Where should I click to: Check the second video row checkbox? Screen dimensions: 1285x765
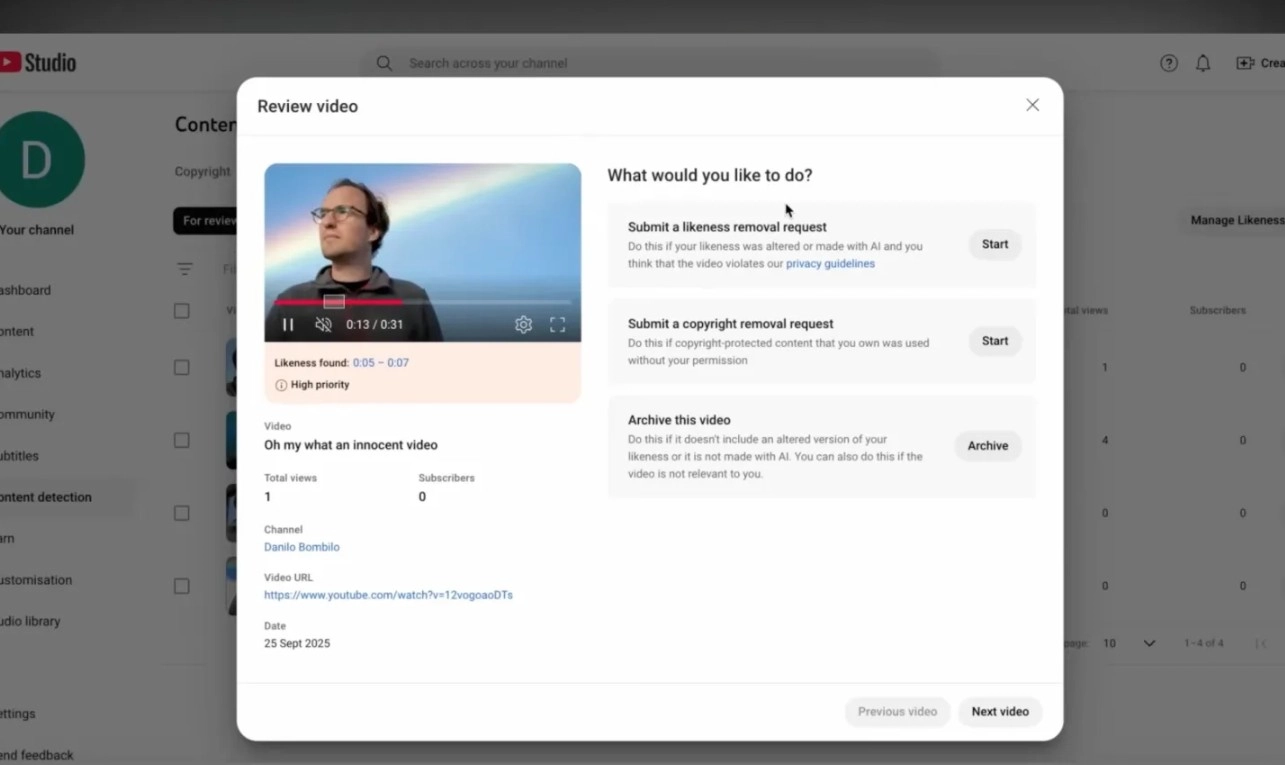182,440
